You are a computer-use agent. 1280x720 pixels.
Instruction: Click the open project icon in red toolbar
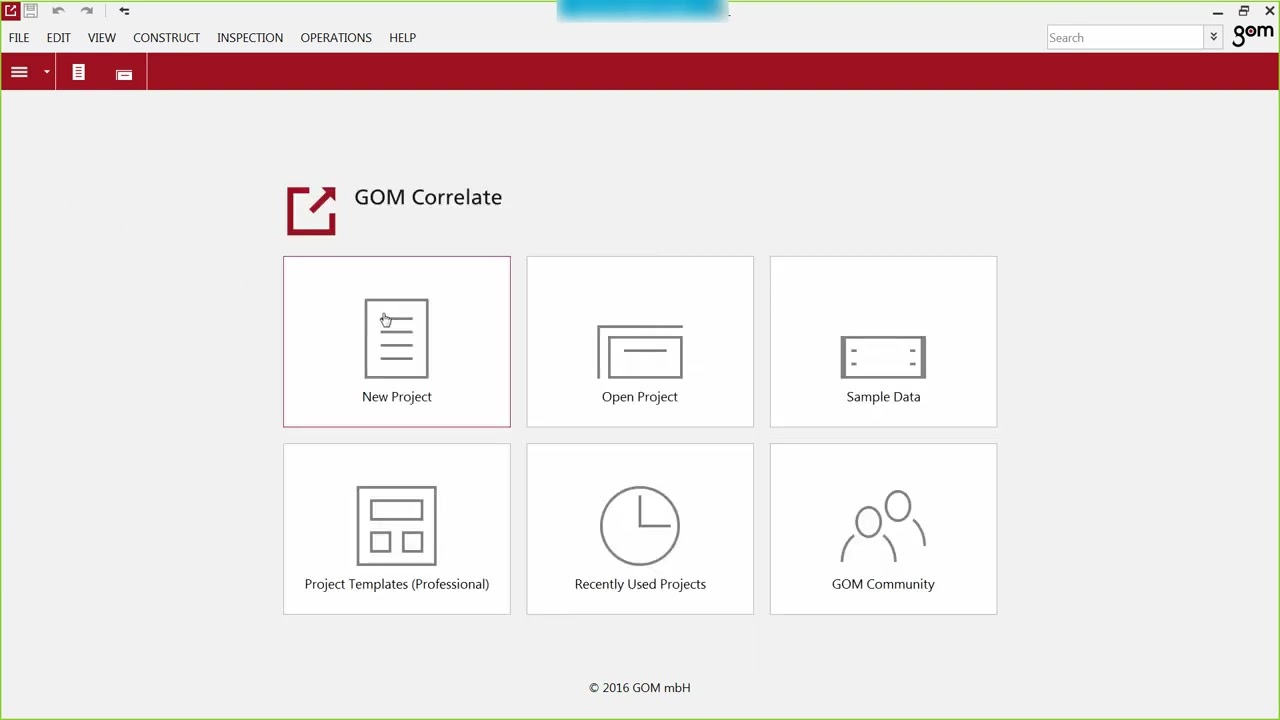click(x=124, y=73)
